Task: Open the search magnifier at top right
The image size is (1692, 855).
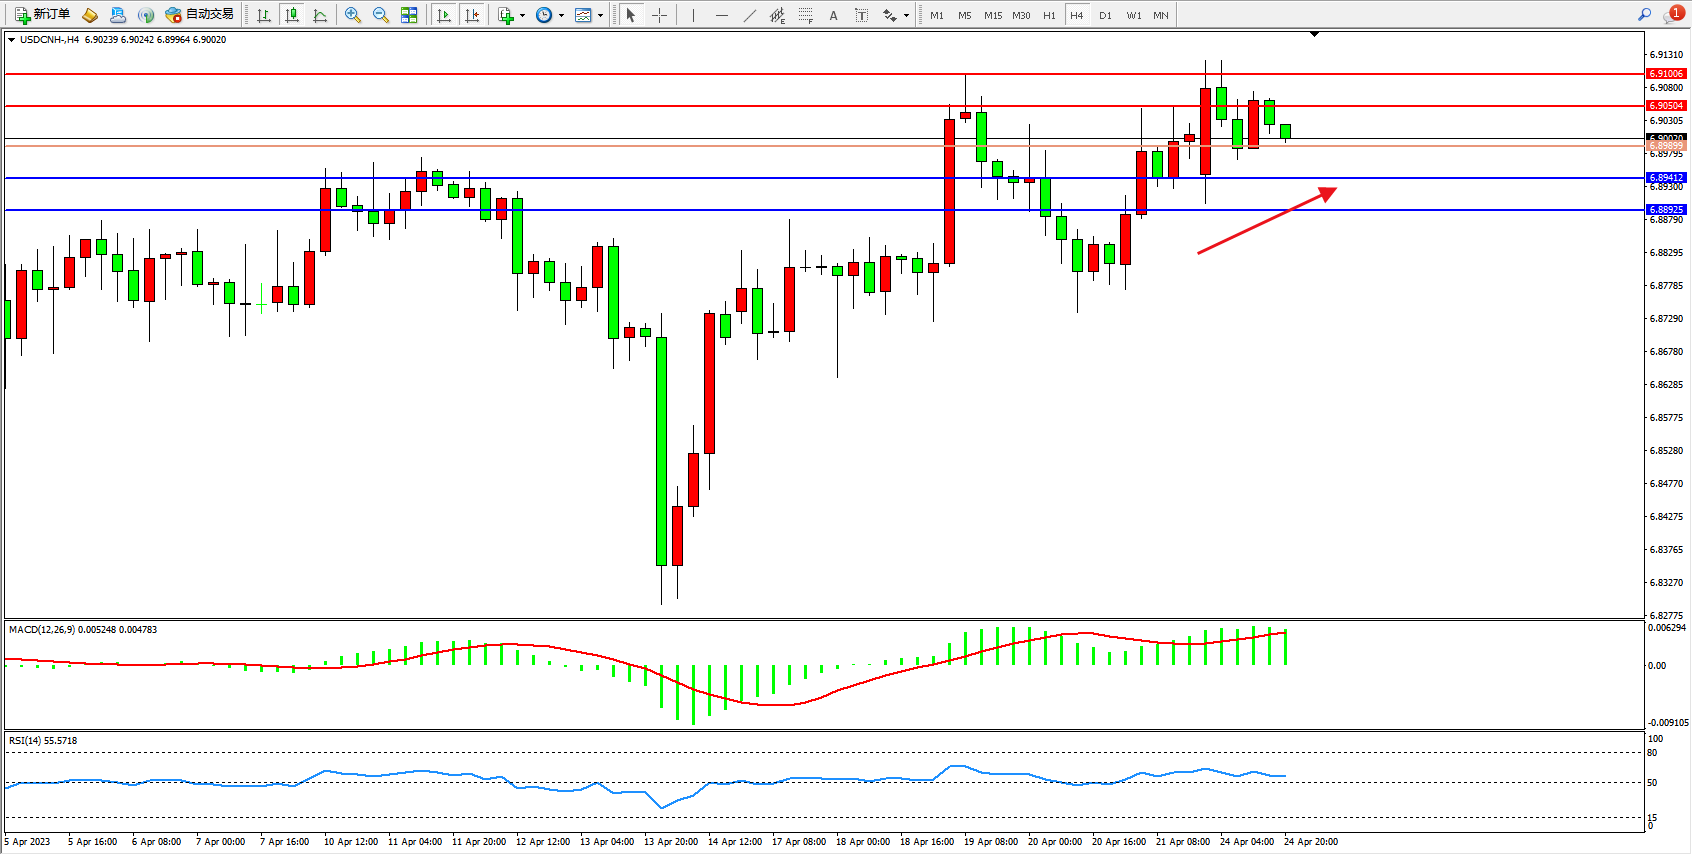Action: click(x=1644, y=15)
